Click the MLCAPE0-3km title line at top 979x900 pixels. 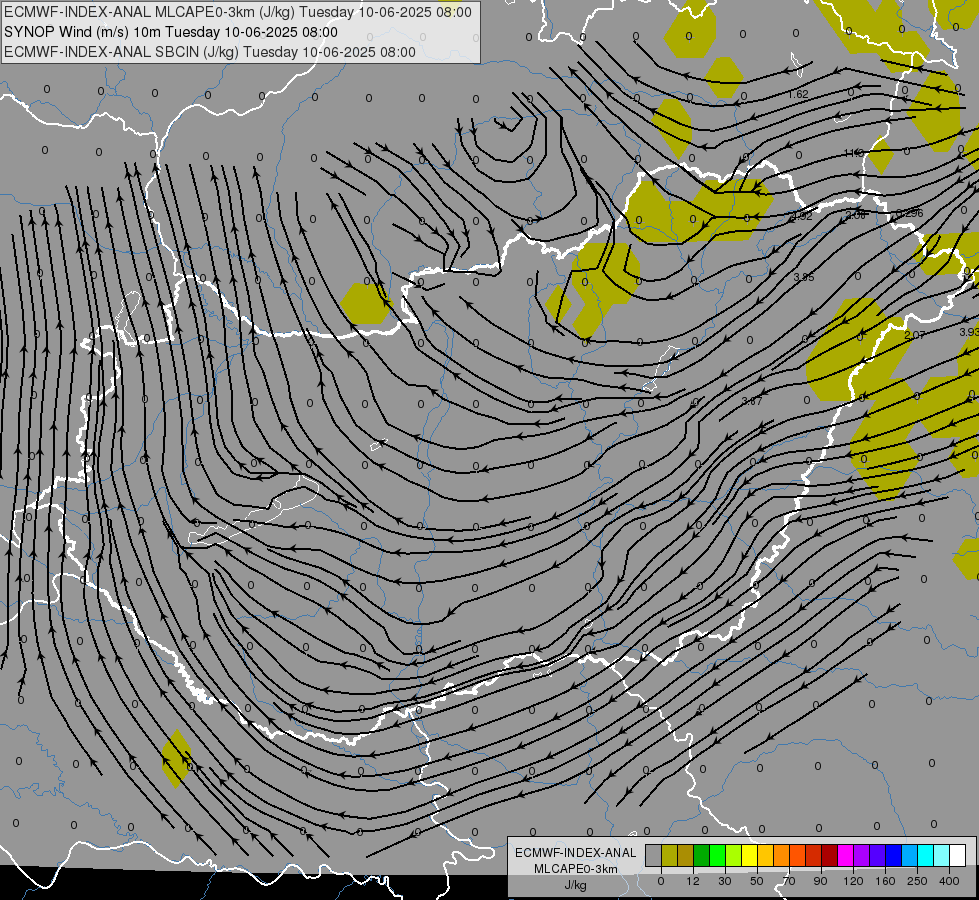tap(238, 12)
